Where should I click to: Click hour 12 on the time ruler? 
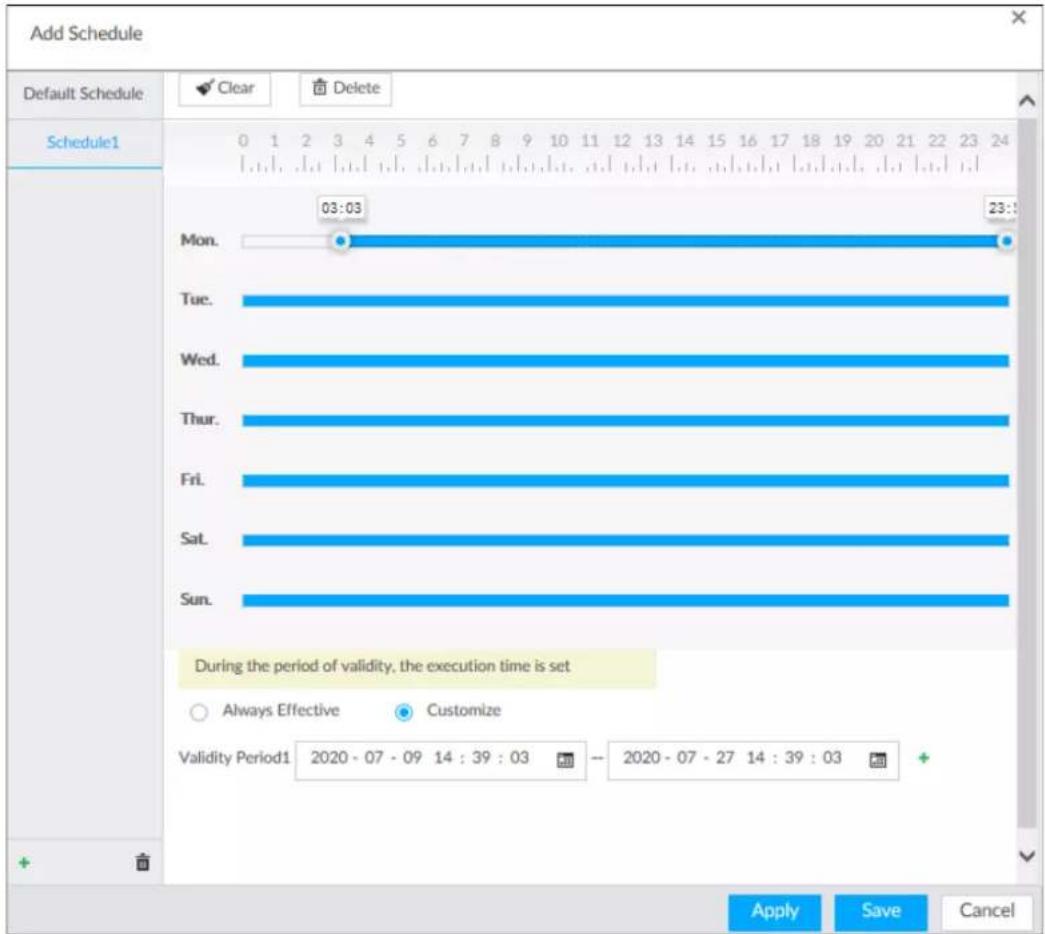[621, 141]
